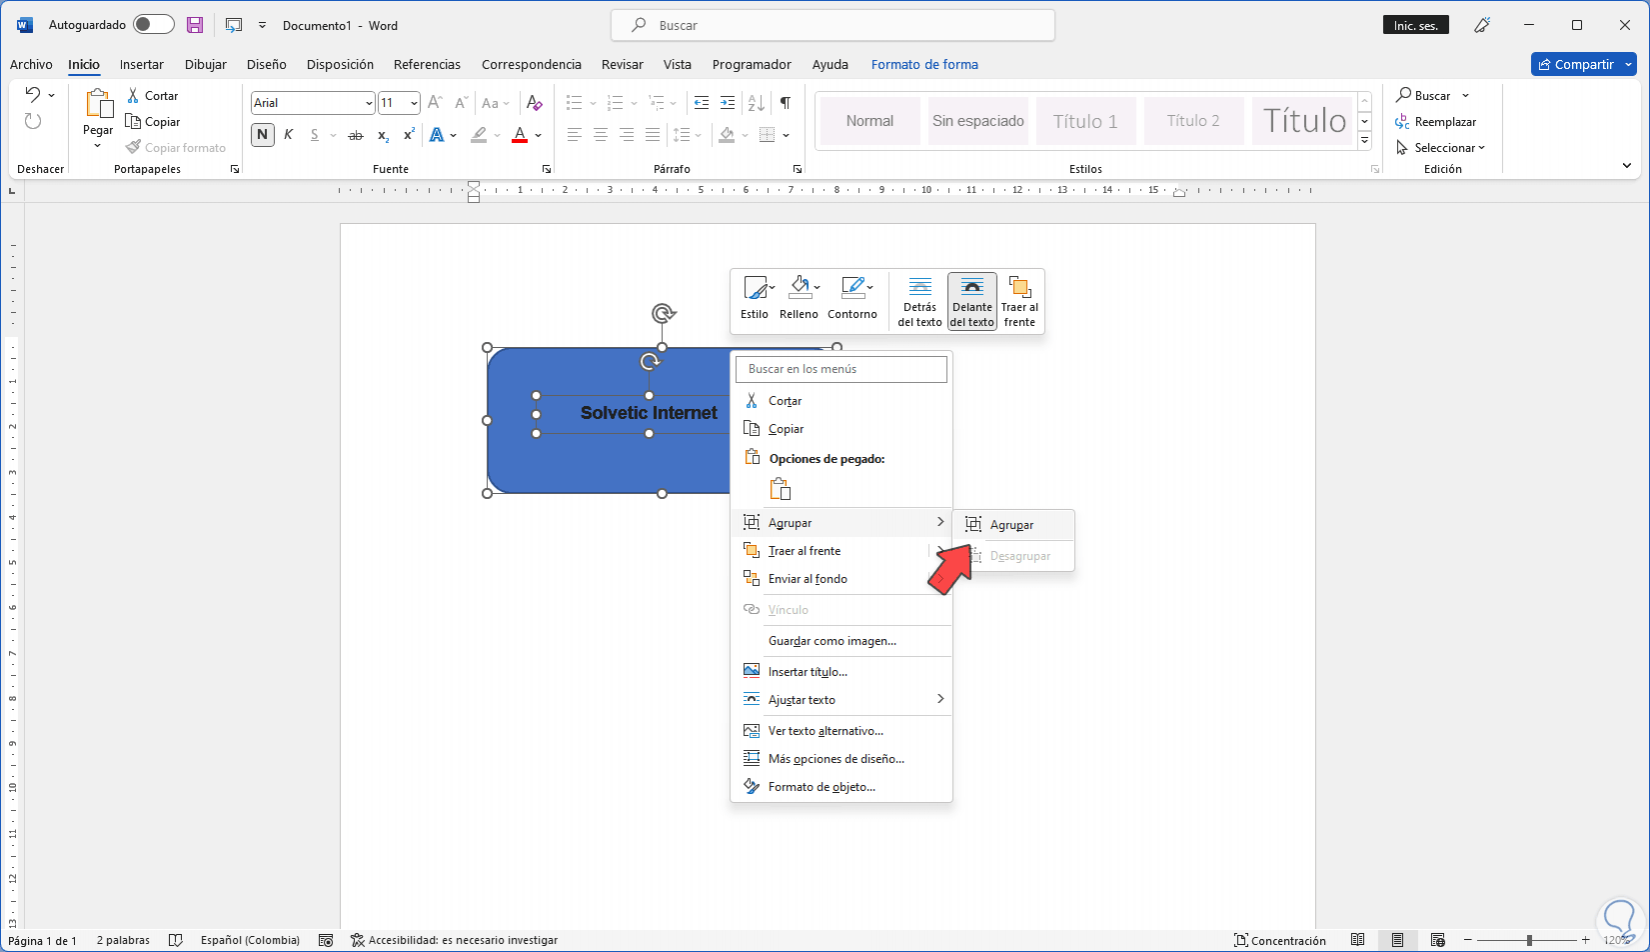
Task: Click Buscar en los menús field
Action: point(841,369)
